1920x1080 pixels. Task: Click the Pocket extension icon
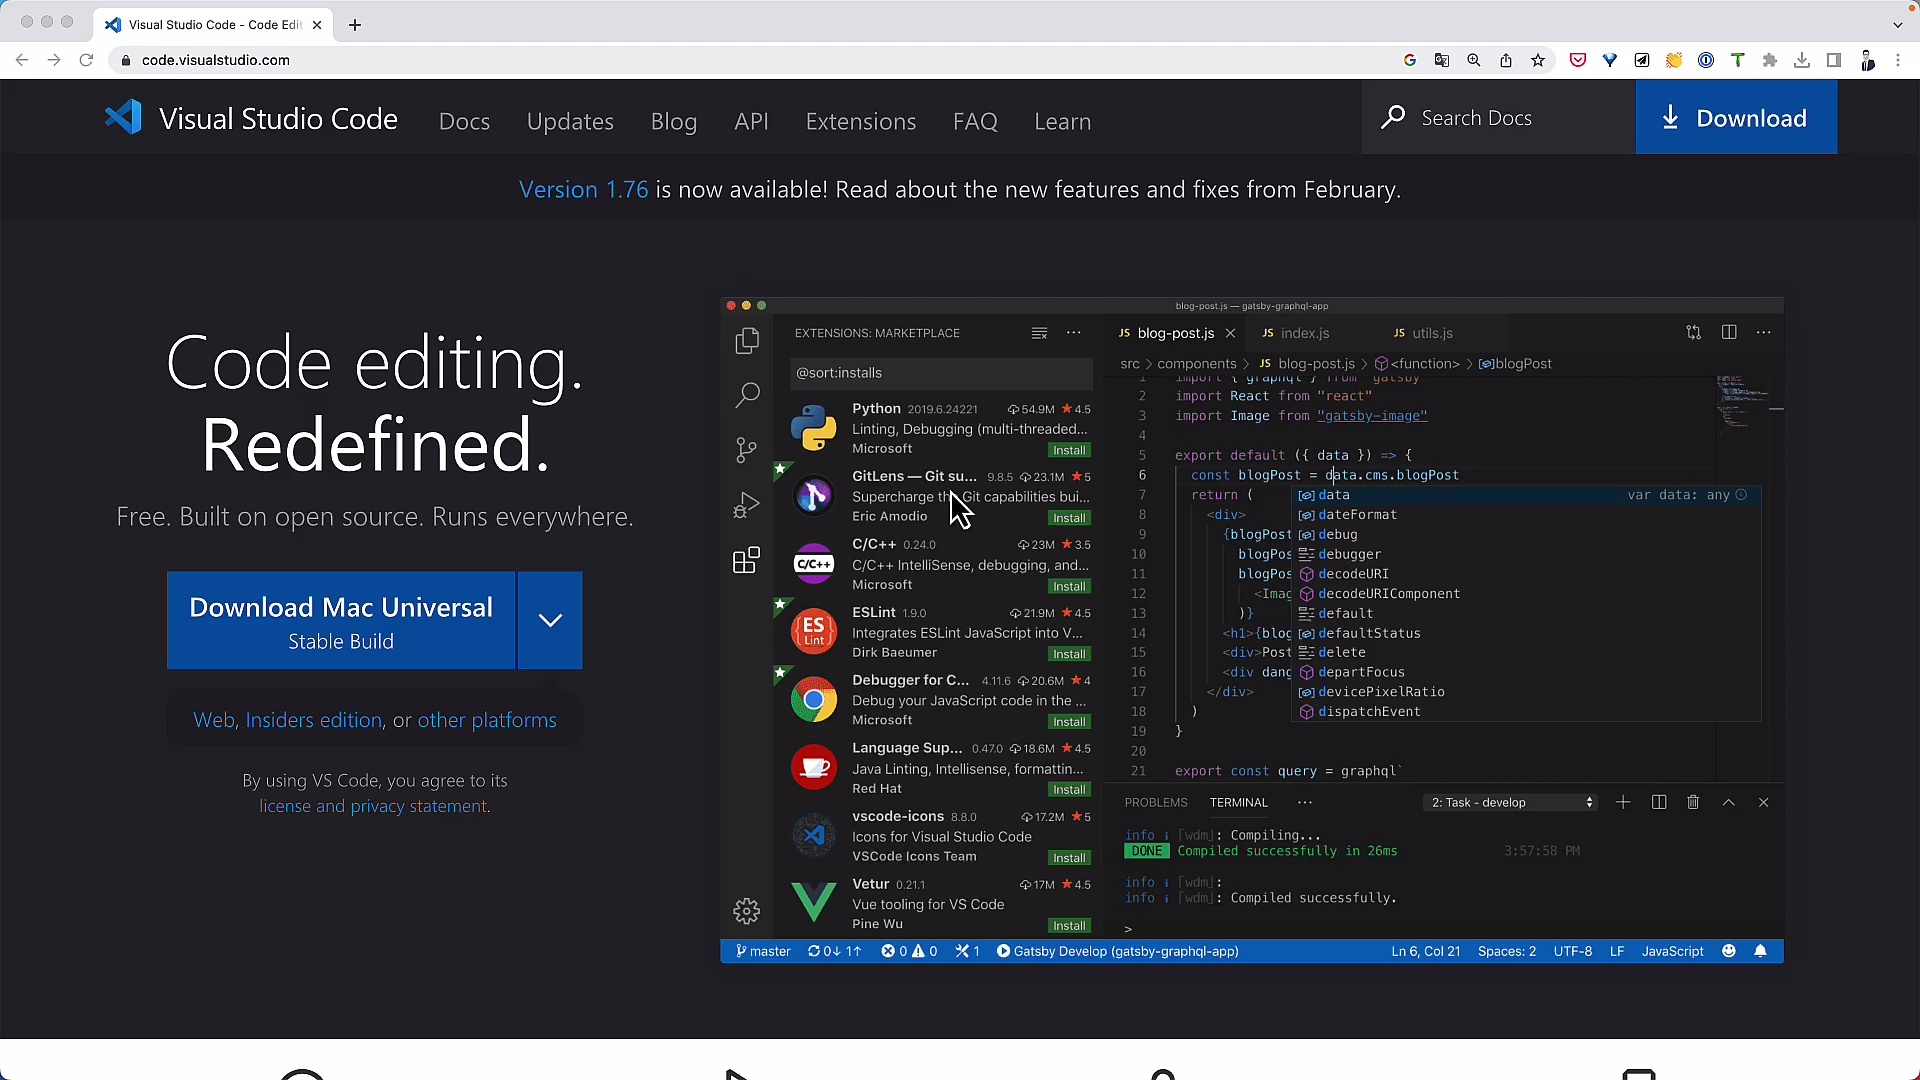tap(1578, 60)
